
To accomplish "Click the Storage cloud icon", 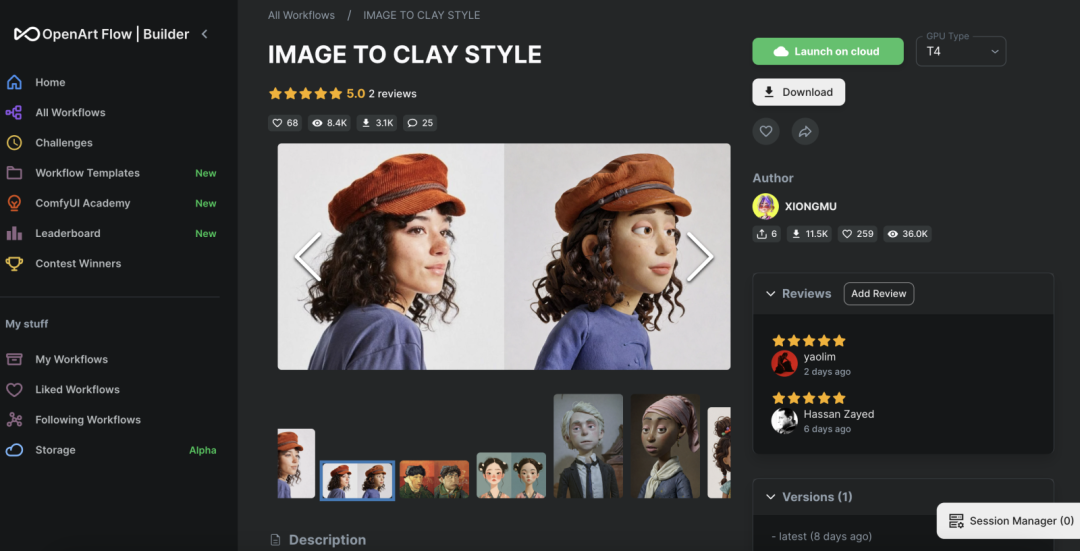I will (x=14, y=450).
